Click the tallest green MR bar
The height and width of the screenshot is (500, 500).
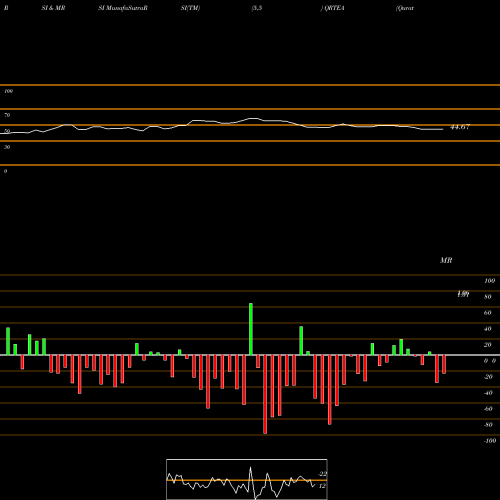[251, 329]
